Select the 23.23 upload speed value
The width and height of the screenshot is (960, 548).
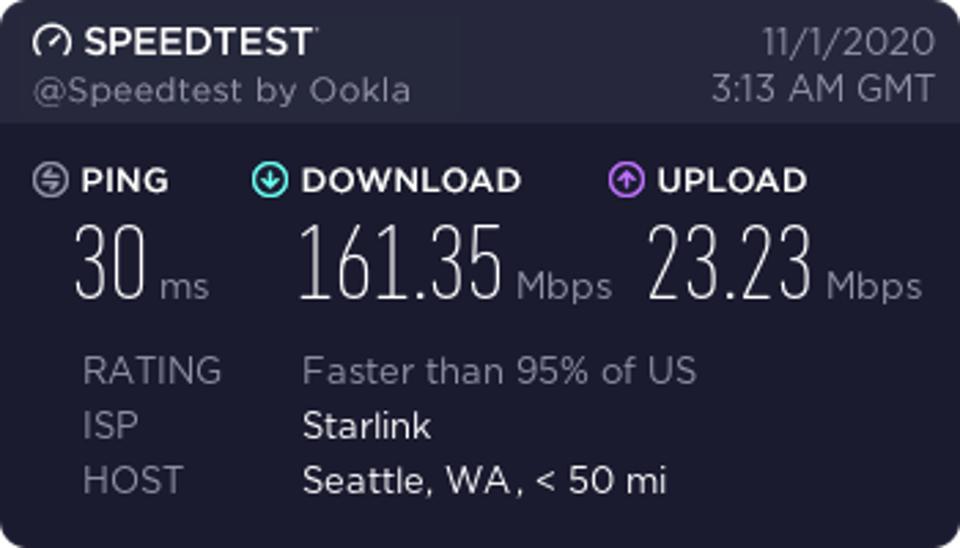tap(729, 264)
